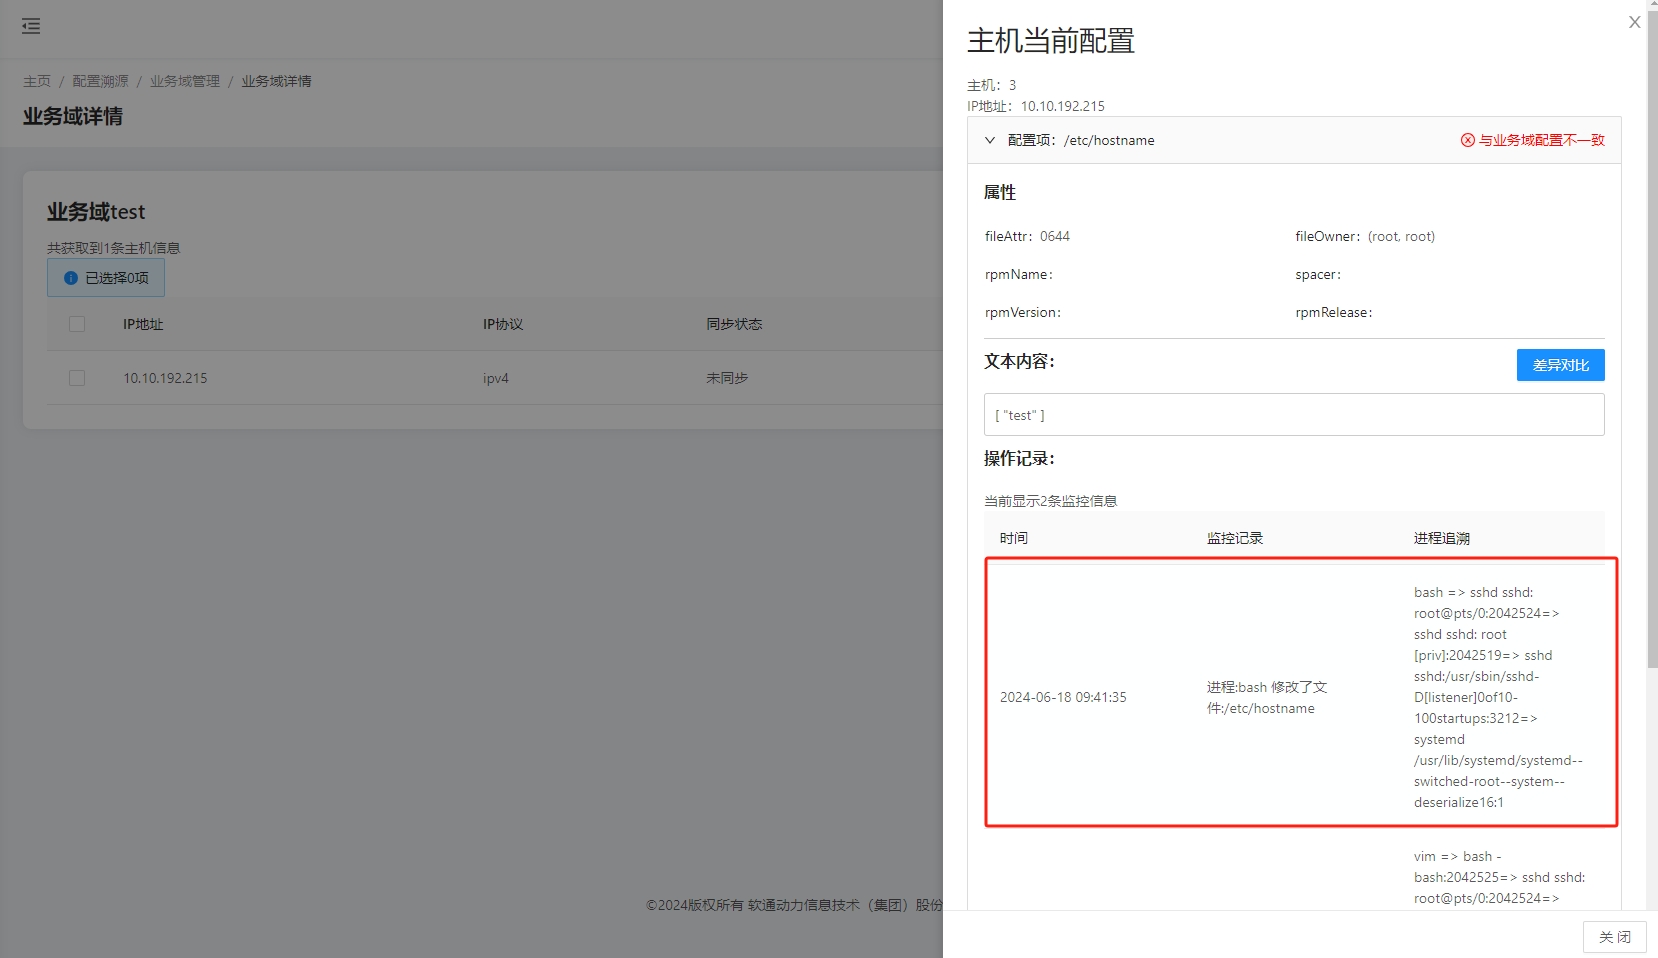The height and width of the screenshot is (958, 1658).
Task: Click the blue info icon beside selected count
Action: [71, 278]
